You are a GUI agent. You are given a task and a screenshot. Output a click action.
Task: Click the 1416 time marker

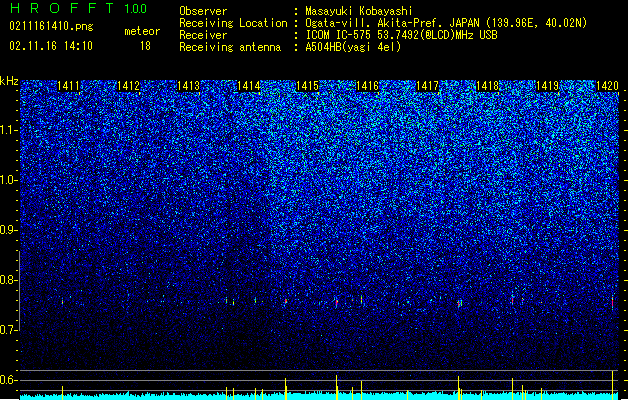367,86
